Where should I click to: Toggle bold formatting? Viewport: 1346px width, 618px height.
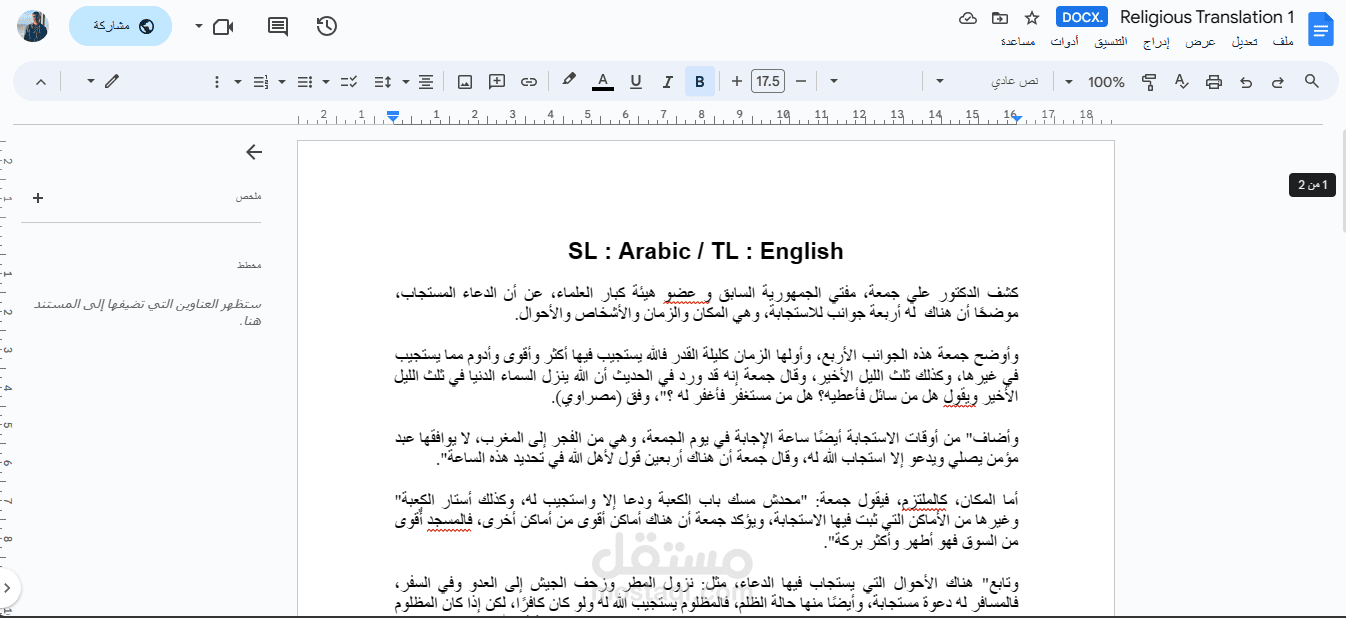click(700, 81)
